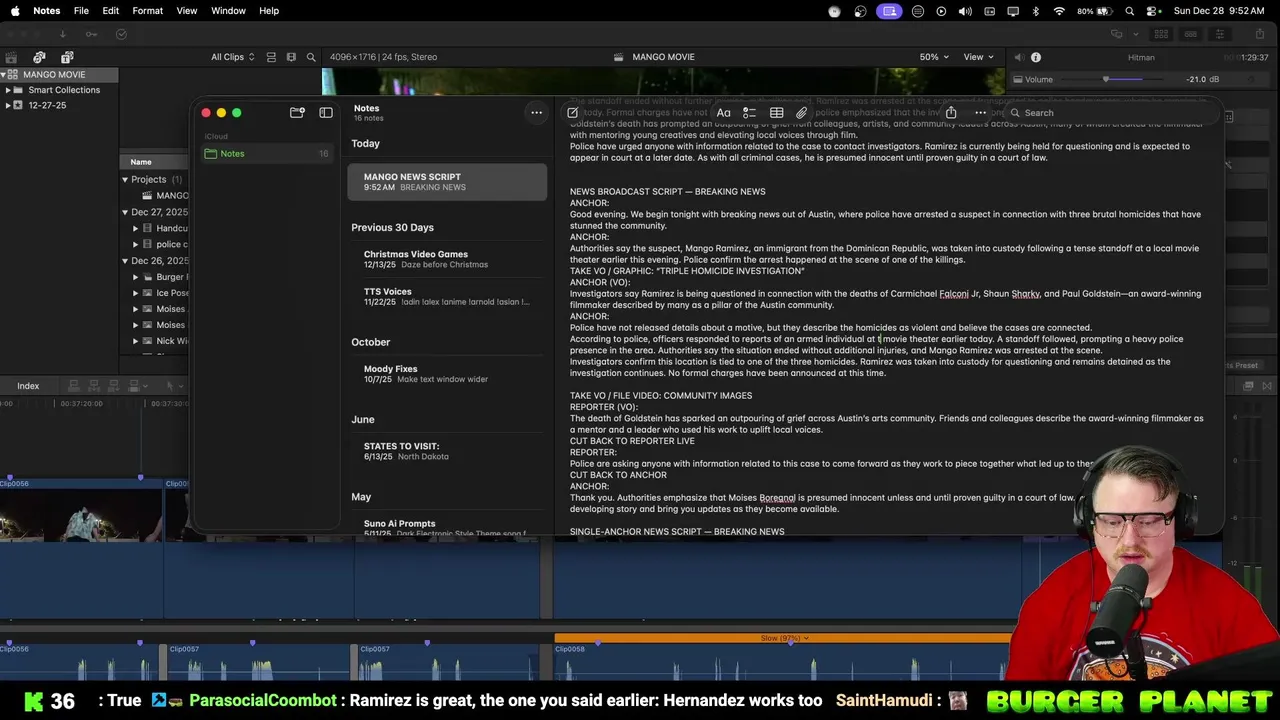The image size is (1280, 720).
Task: Open TTS Voices note
Action: coord(447,296)
